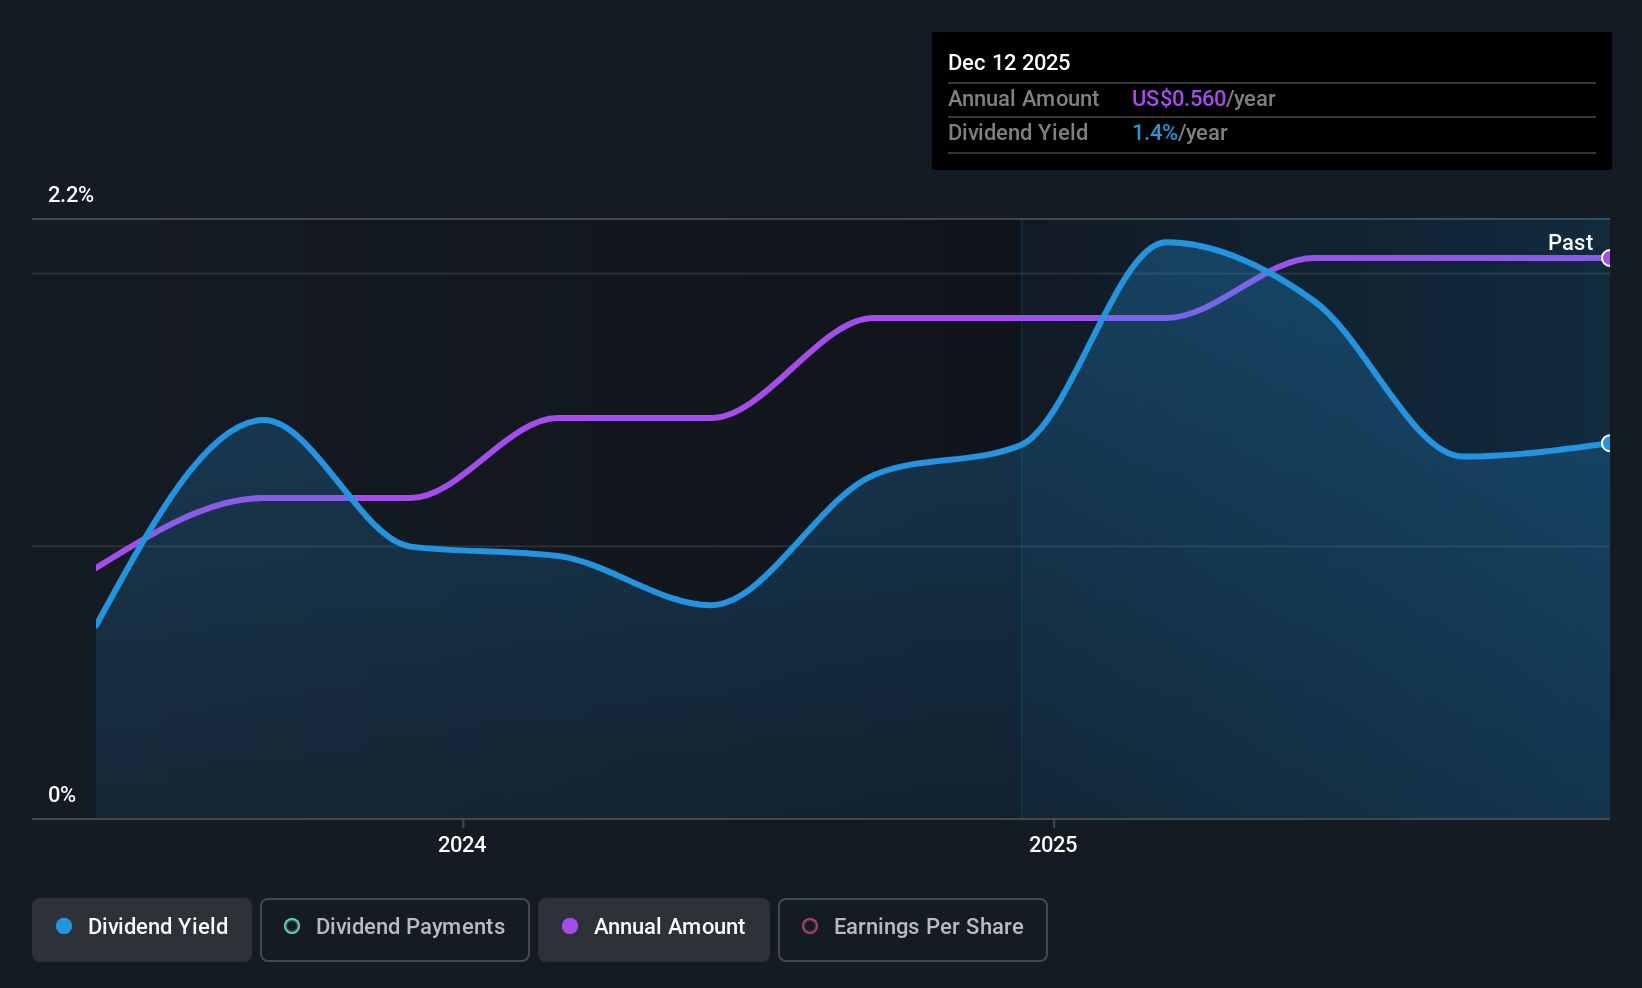This screenshot has height=988, width=1642.
Task: Click the Dividend Yield row label in the tooltip
Action: tap(1018, 133)
